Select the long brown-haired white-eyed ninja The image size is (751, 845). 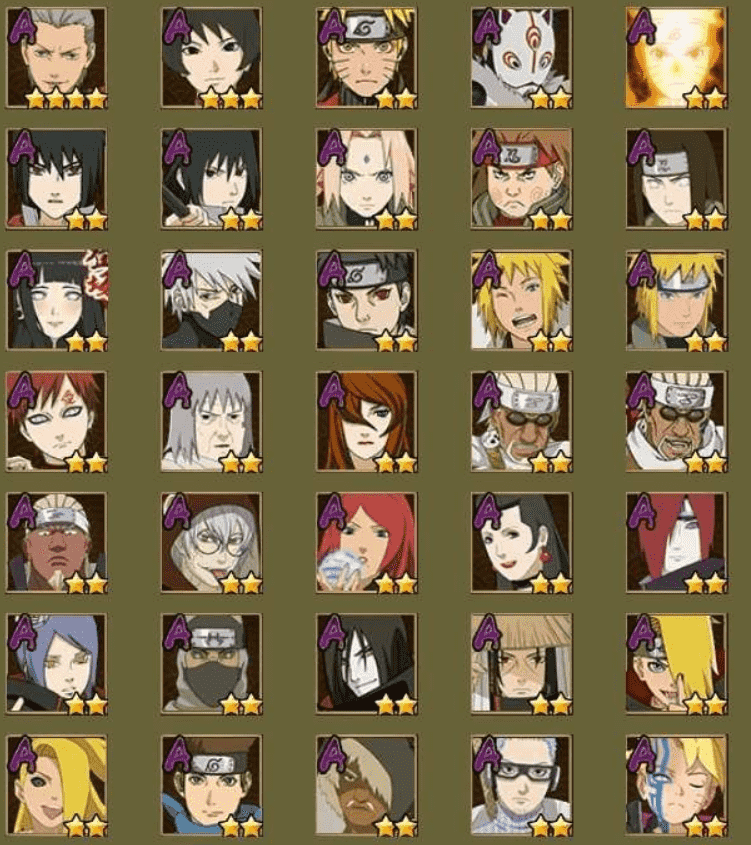(676, 179)
